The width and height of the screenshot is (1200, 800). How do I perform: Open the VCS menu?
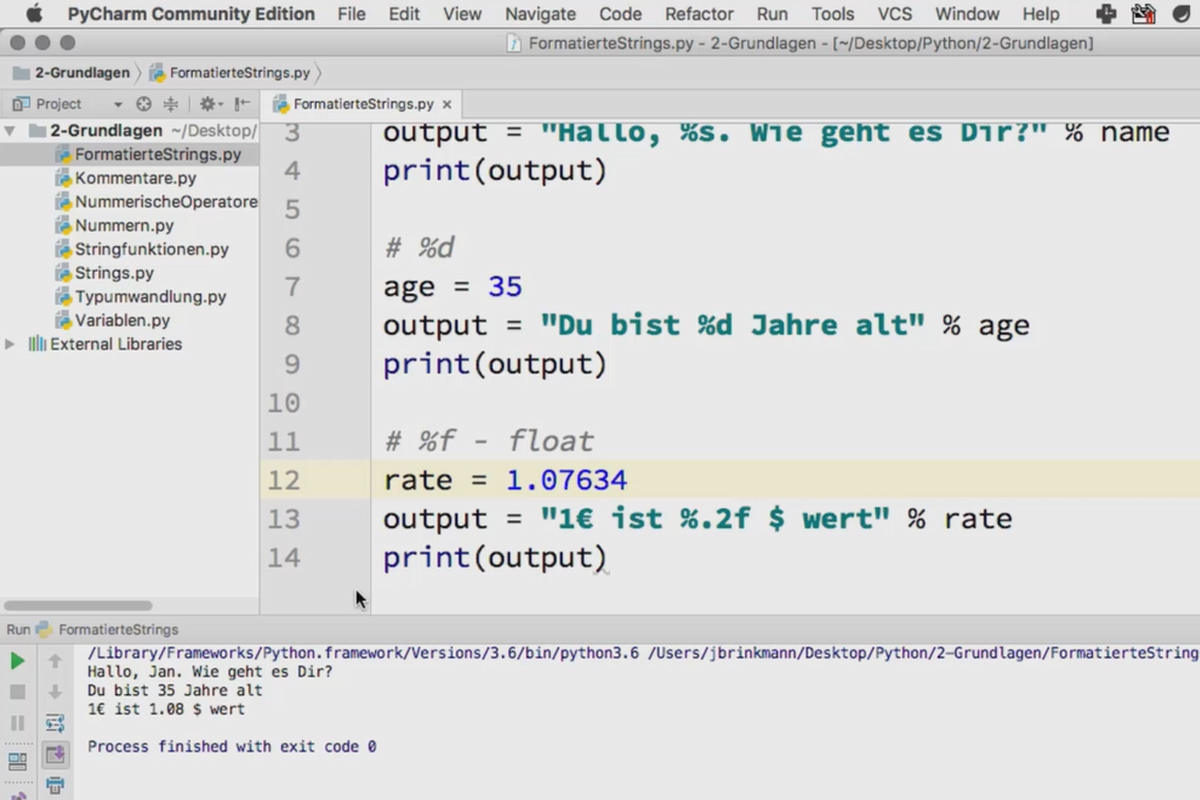click(895, 14)
